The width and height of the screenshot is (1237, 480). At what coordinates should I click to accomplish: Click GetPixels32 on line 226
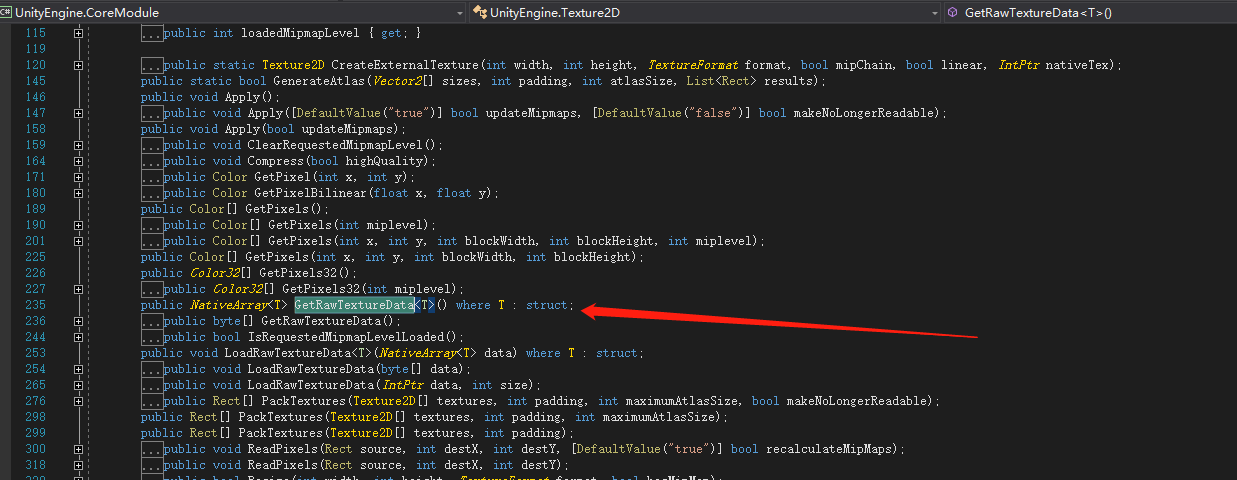tap(300, 273)
